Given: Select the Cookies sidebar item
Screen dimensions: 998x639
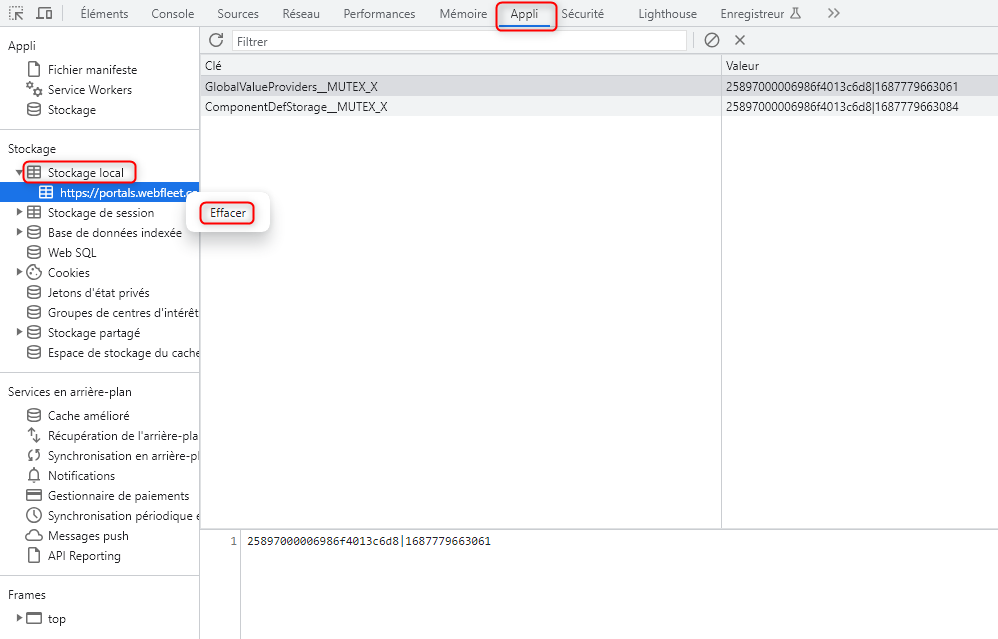Looking at the screenshot, I should (x=68, y=273).
